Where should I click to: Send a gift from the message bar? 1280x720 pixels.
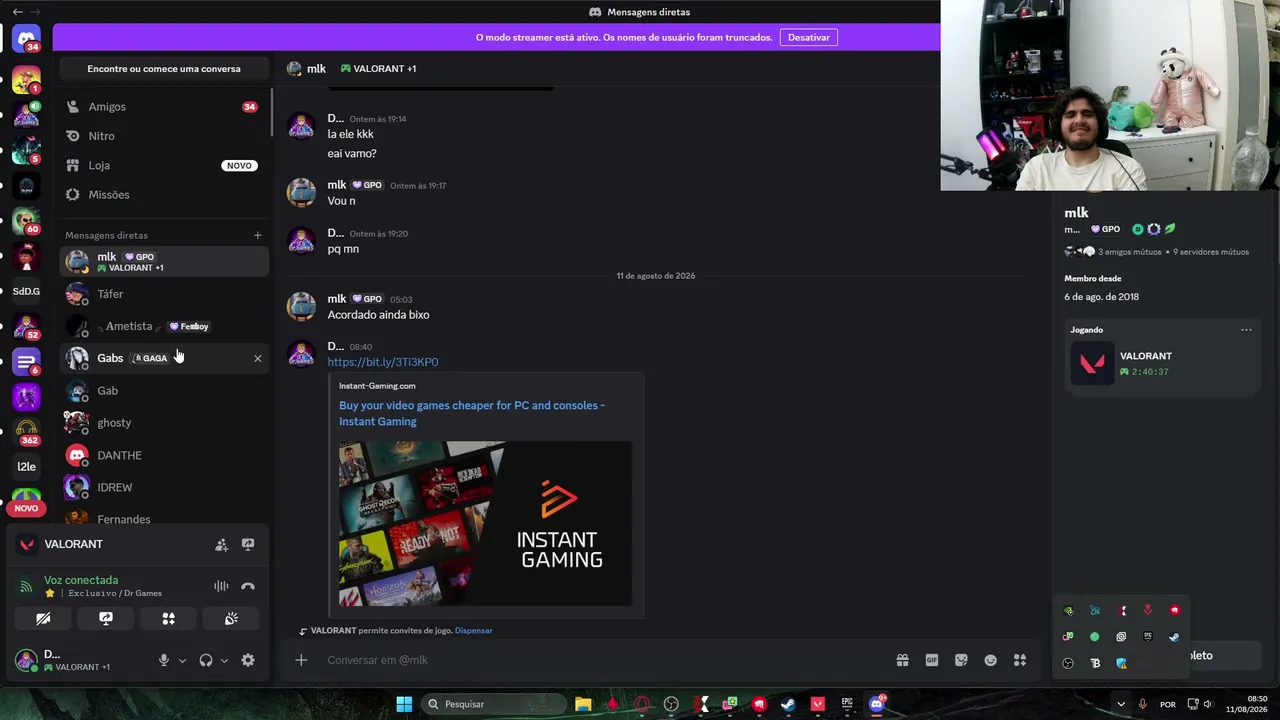pyautogui.click(x=902, y=660)
